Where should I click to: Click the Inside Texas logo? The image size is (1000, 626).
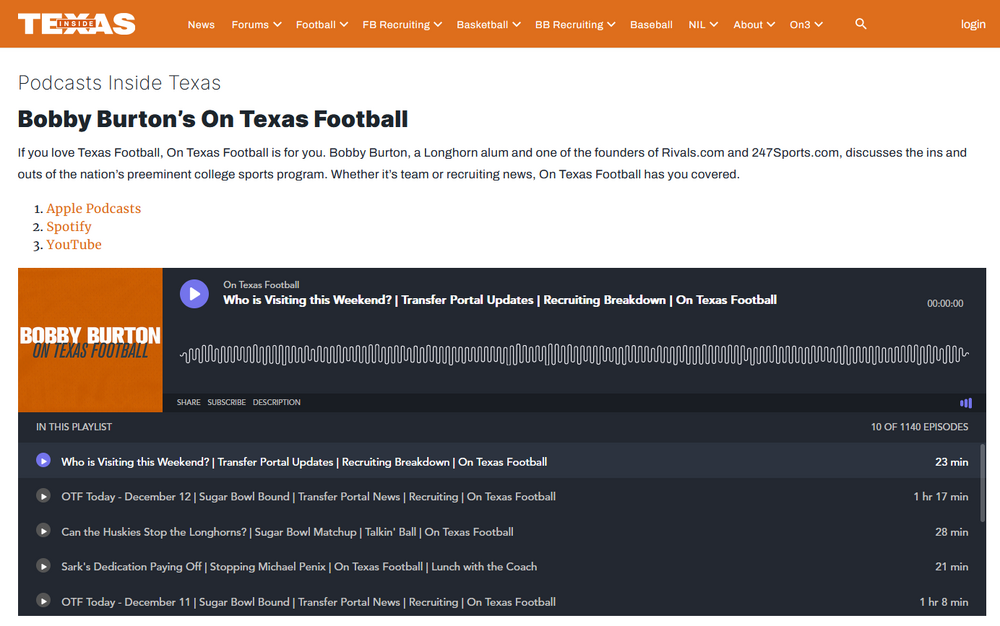point(76,24)
